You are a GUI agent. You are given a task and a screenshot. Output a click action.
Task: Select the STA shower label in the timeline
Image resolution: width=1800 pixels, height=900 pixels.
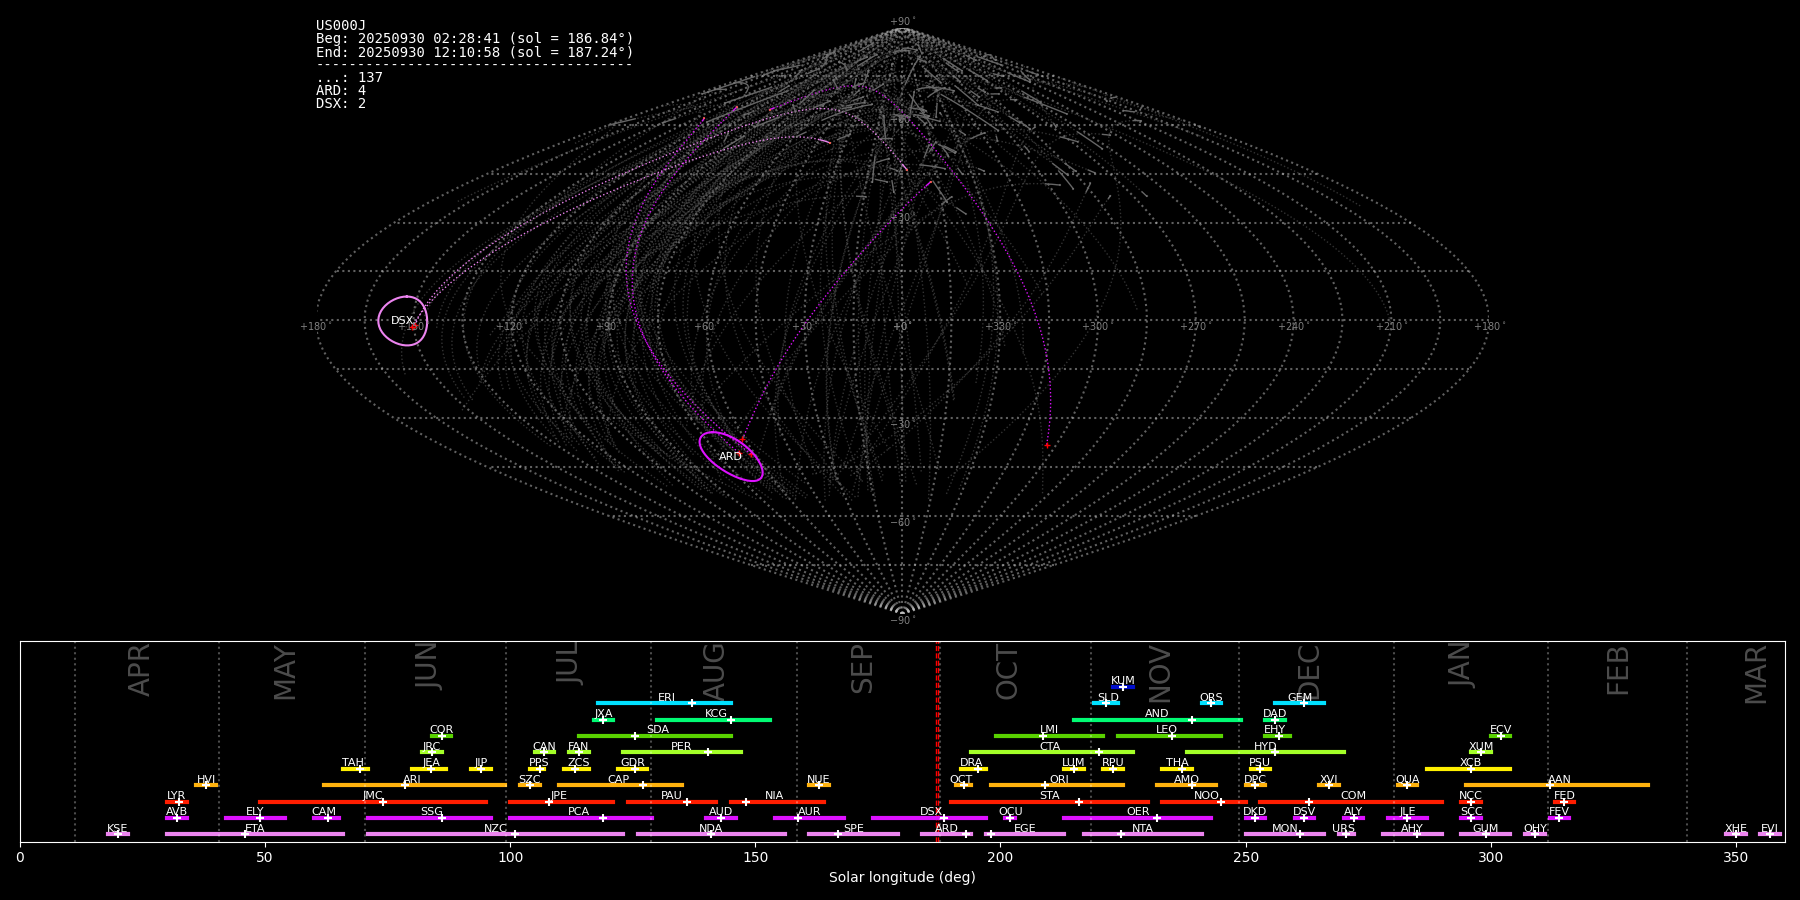click(x=1049, y=796)
